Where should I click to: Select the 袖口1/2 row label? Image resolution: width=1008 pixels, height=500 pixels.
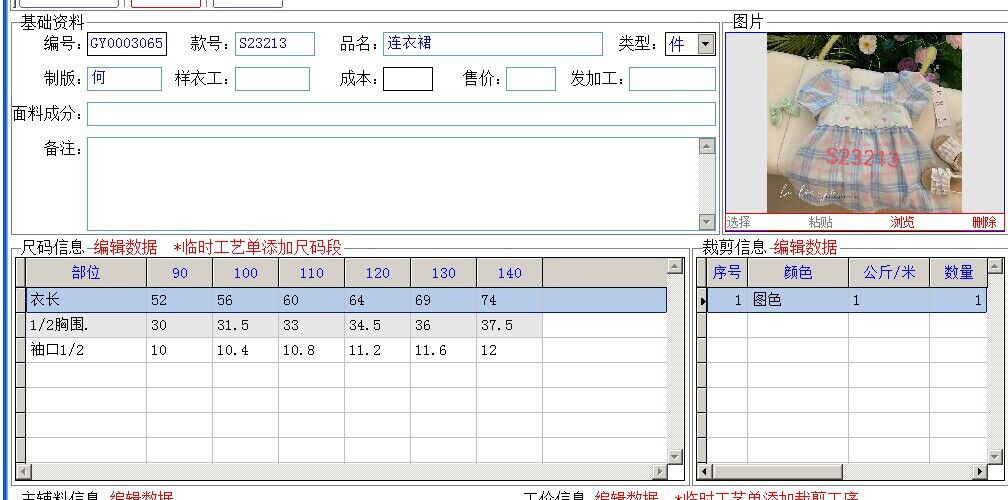[x=86, y=350]
